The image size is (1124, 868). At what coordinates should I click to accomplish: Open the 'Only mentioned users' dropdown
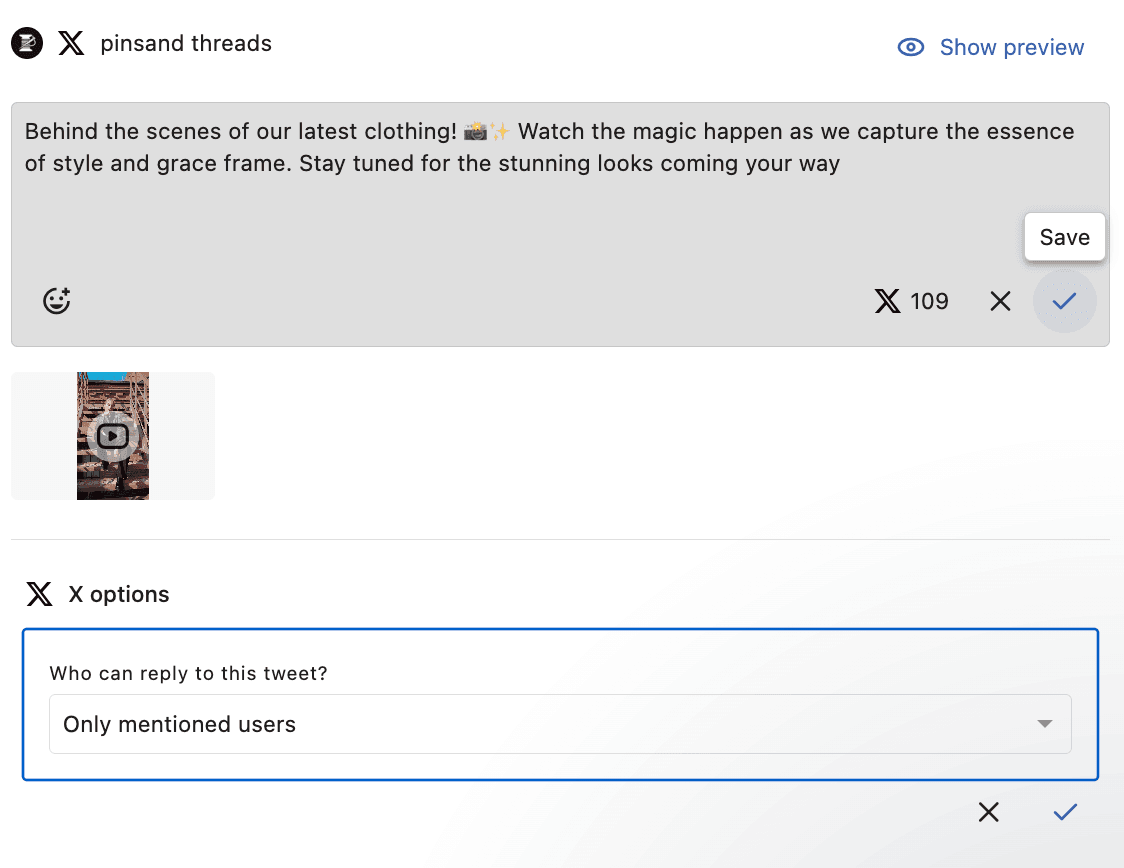point(540,724)
